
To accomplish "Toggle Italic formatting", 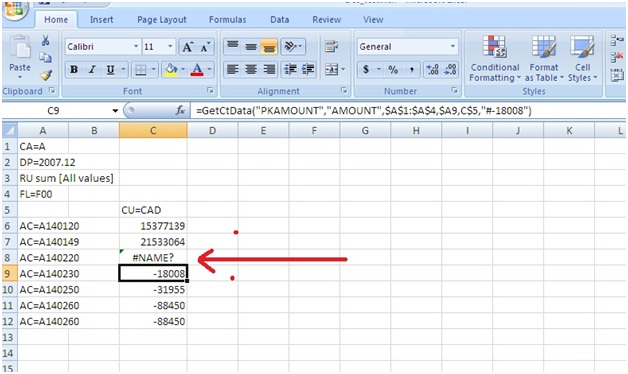I will pyautogui.click(x=92, y=70).
